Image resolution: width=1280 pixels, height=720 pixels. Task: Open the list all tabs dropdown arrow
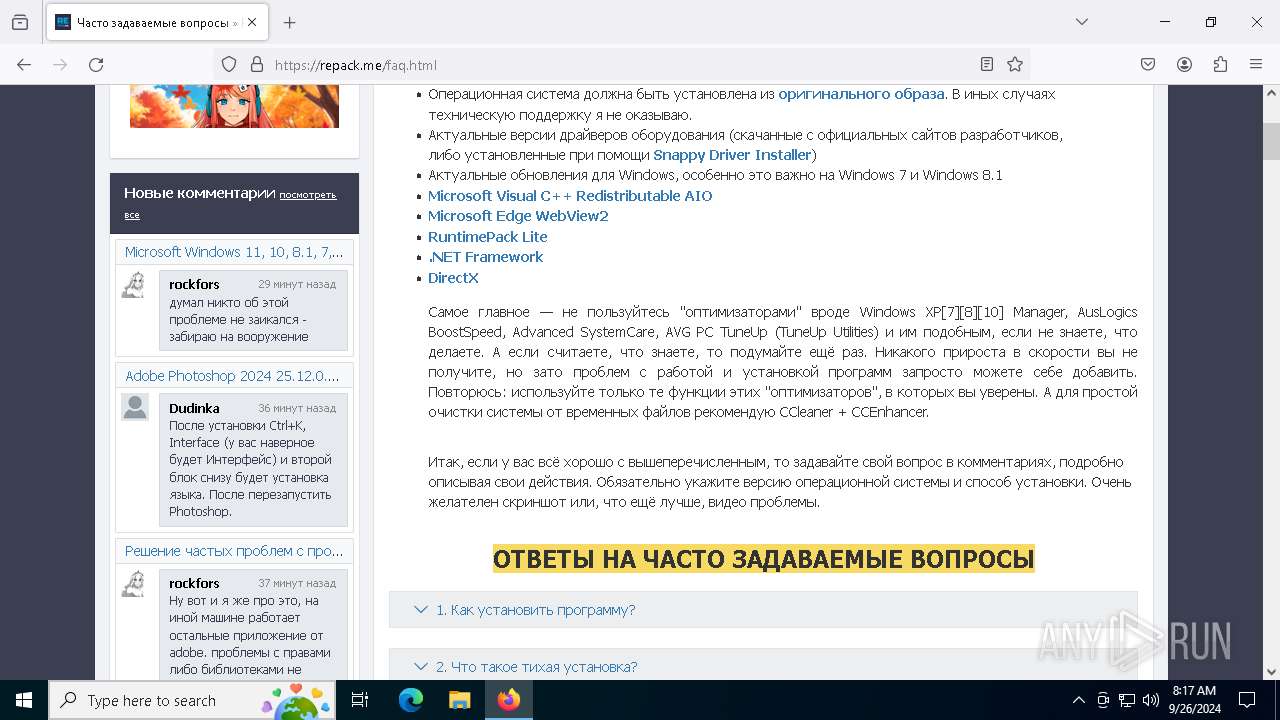pos(1081,22)
